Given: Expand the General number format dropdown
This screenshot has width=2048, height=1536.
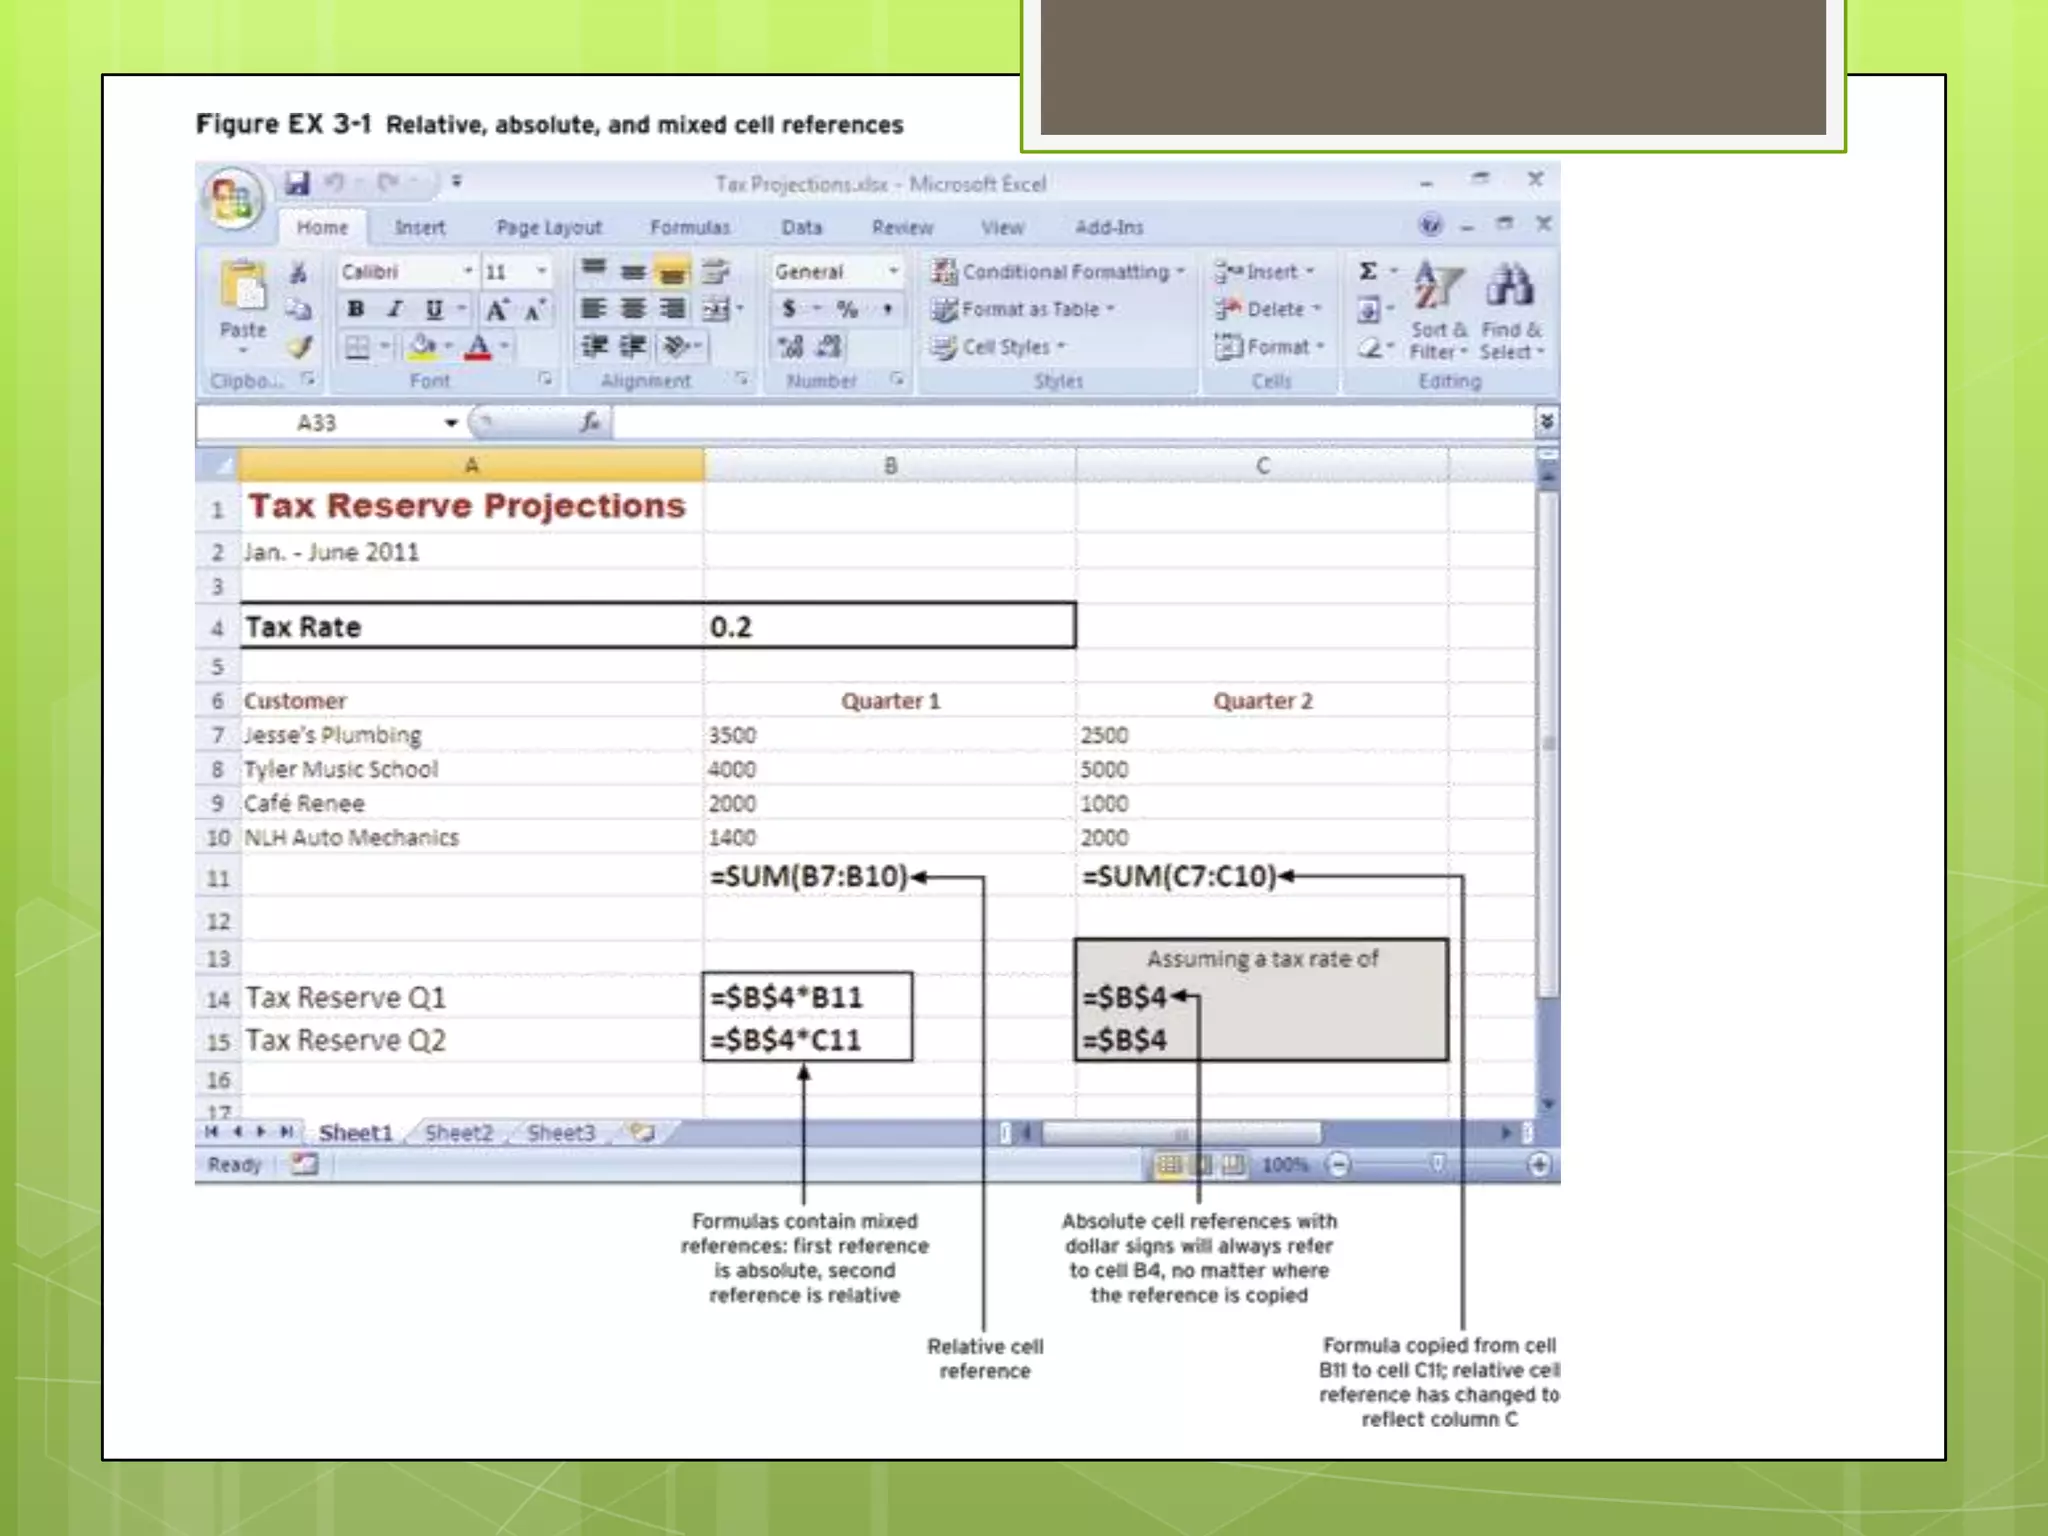Looking at the screenshot, I should (x=893, y=271).
